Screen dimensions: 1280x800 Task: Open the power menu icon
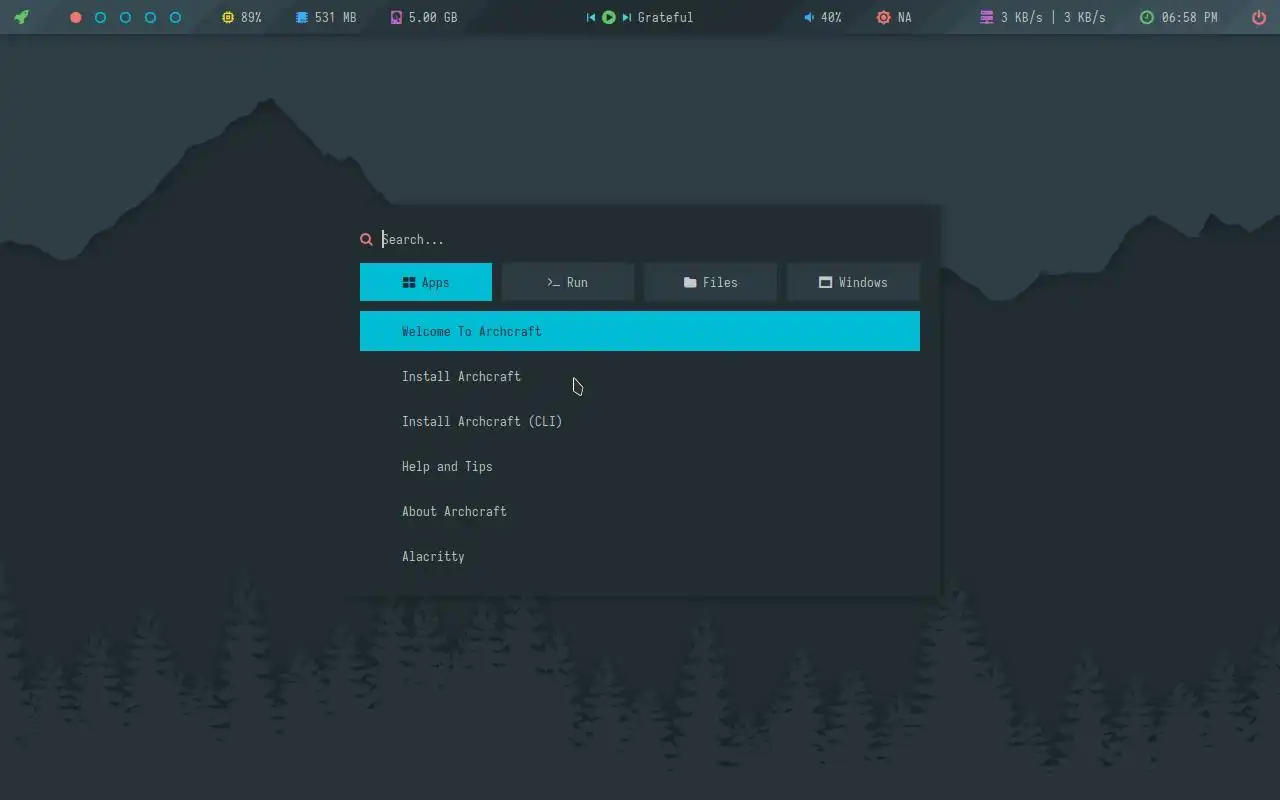1259,17
